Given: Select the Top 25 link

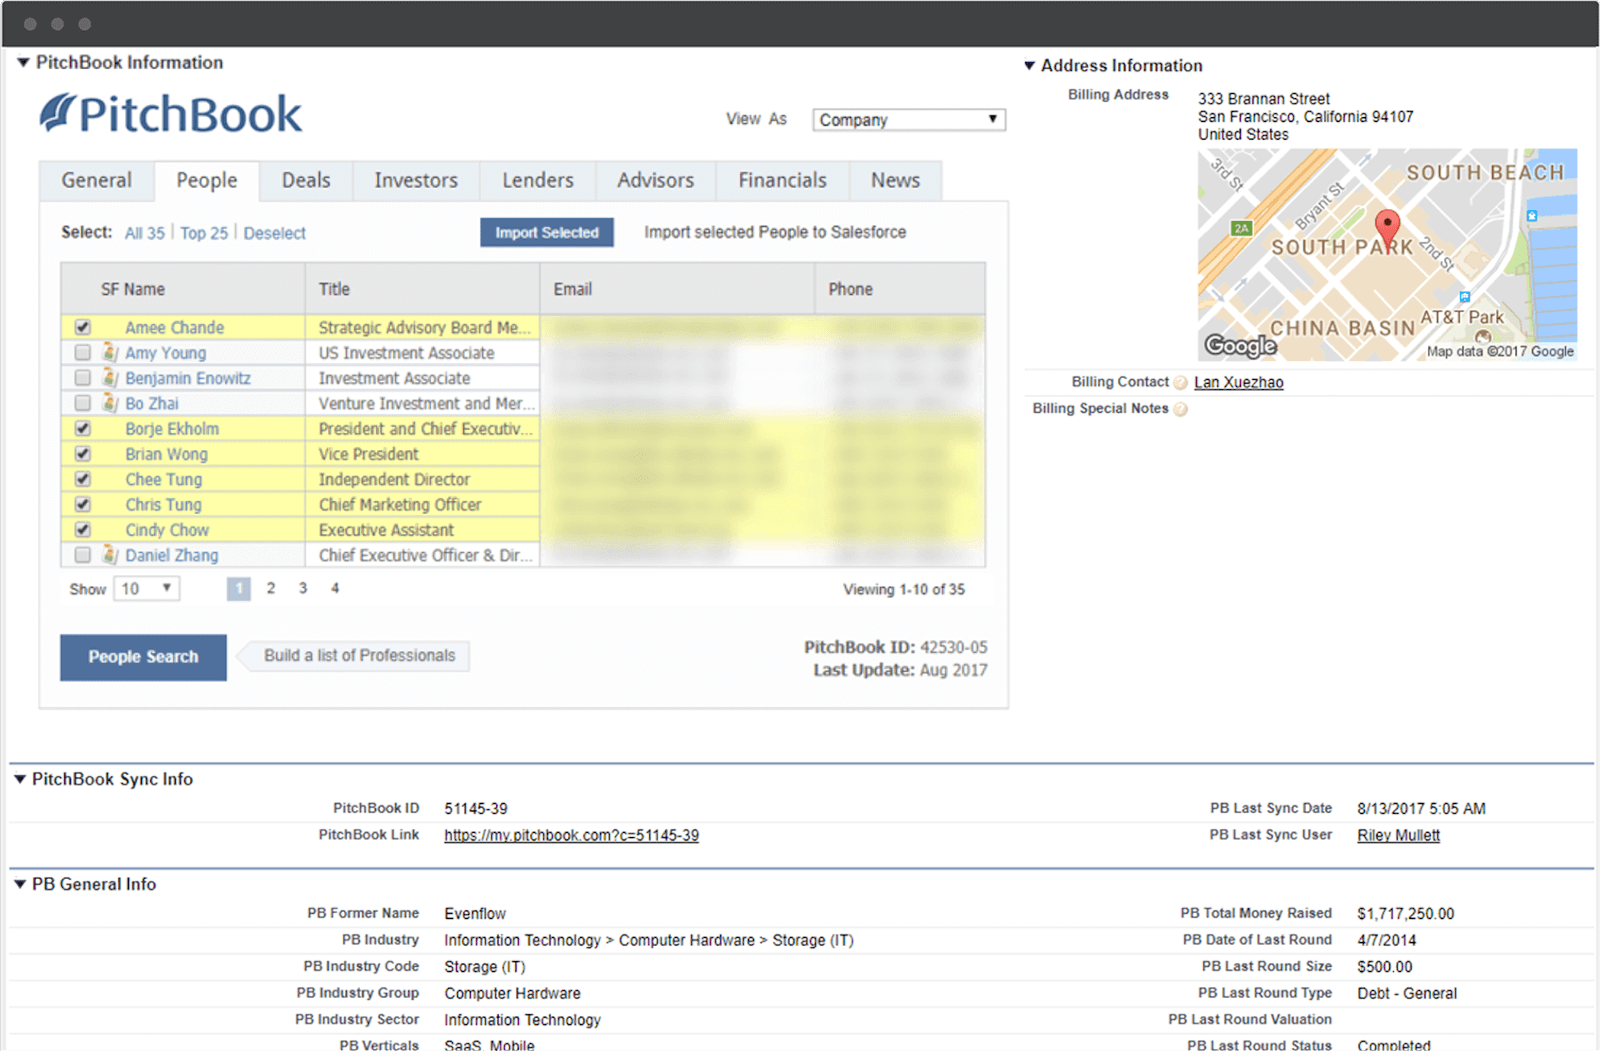Looking at the screenshot, I should [x=204, y=233].
